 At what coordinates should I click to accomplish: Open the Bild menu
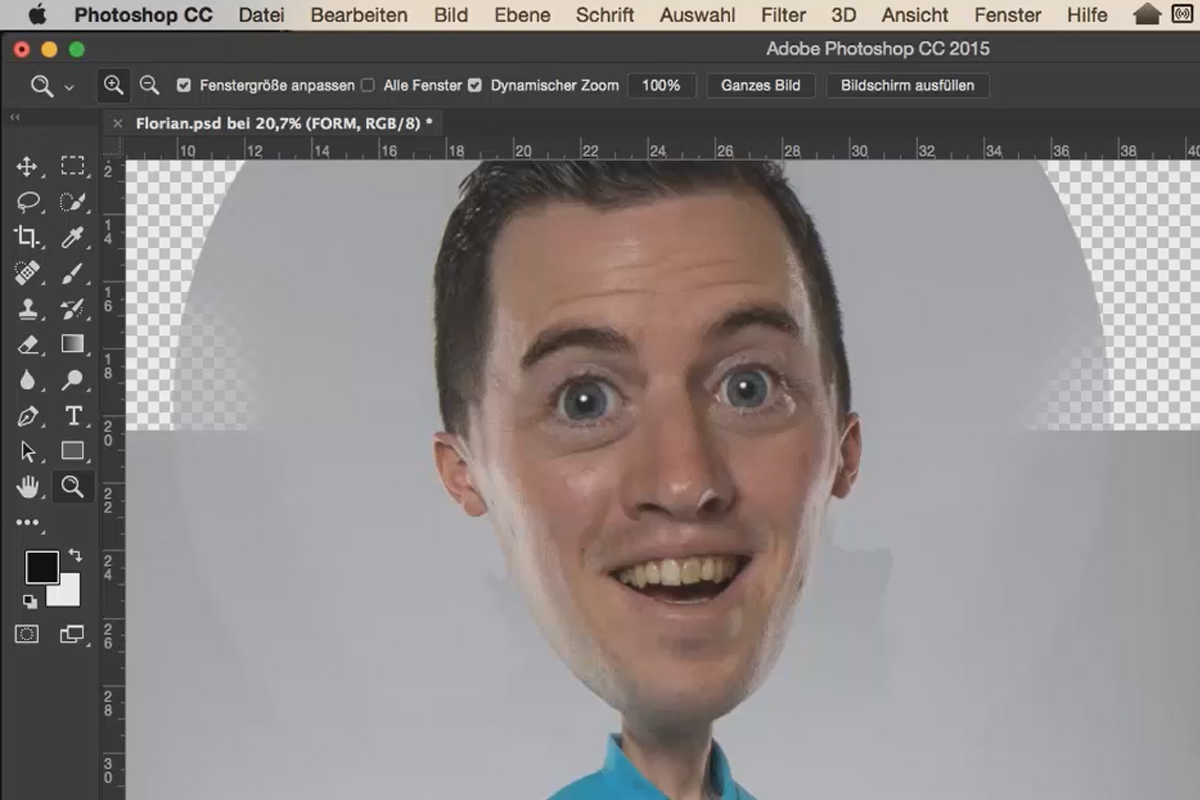(451, 15)
